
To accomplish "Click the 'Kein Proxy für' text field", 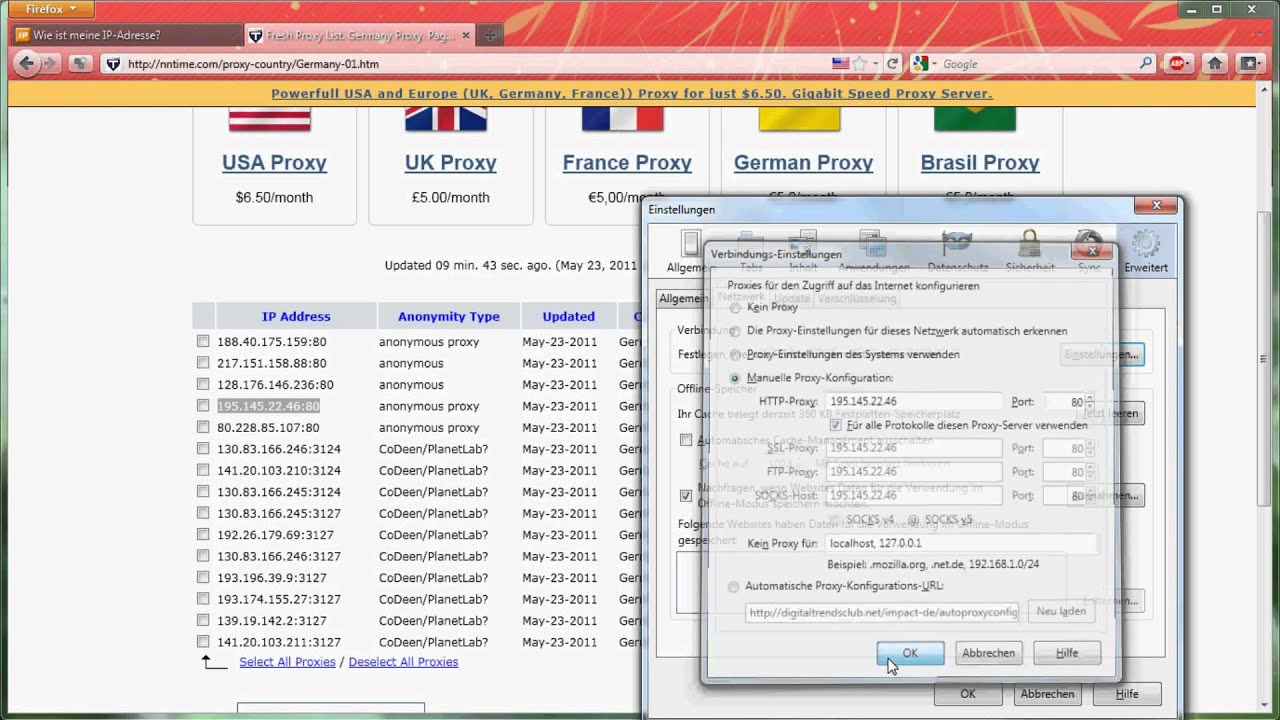I will click(961, 544).
